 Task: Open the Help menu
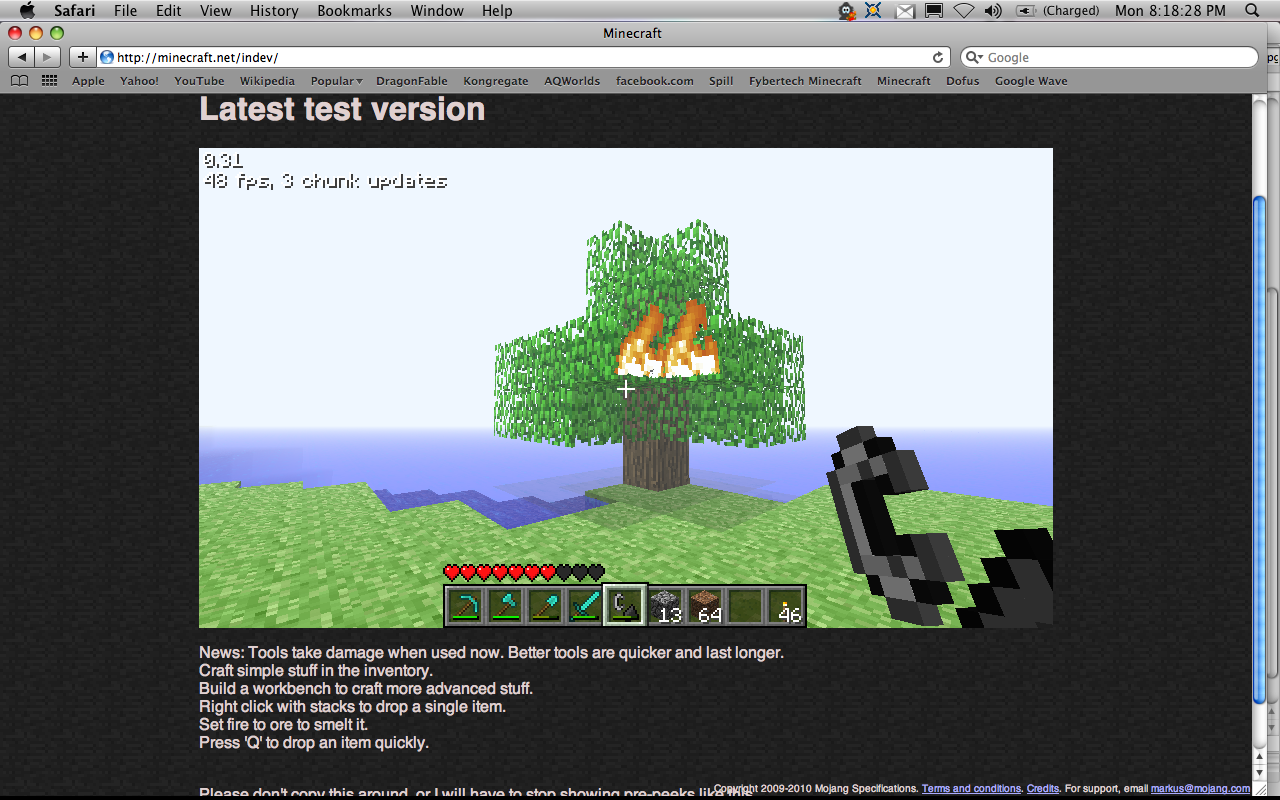[x=497, y=11]
